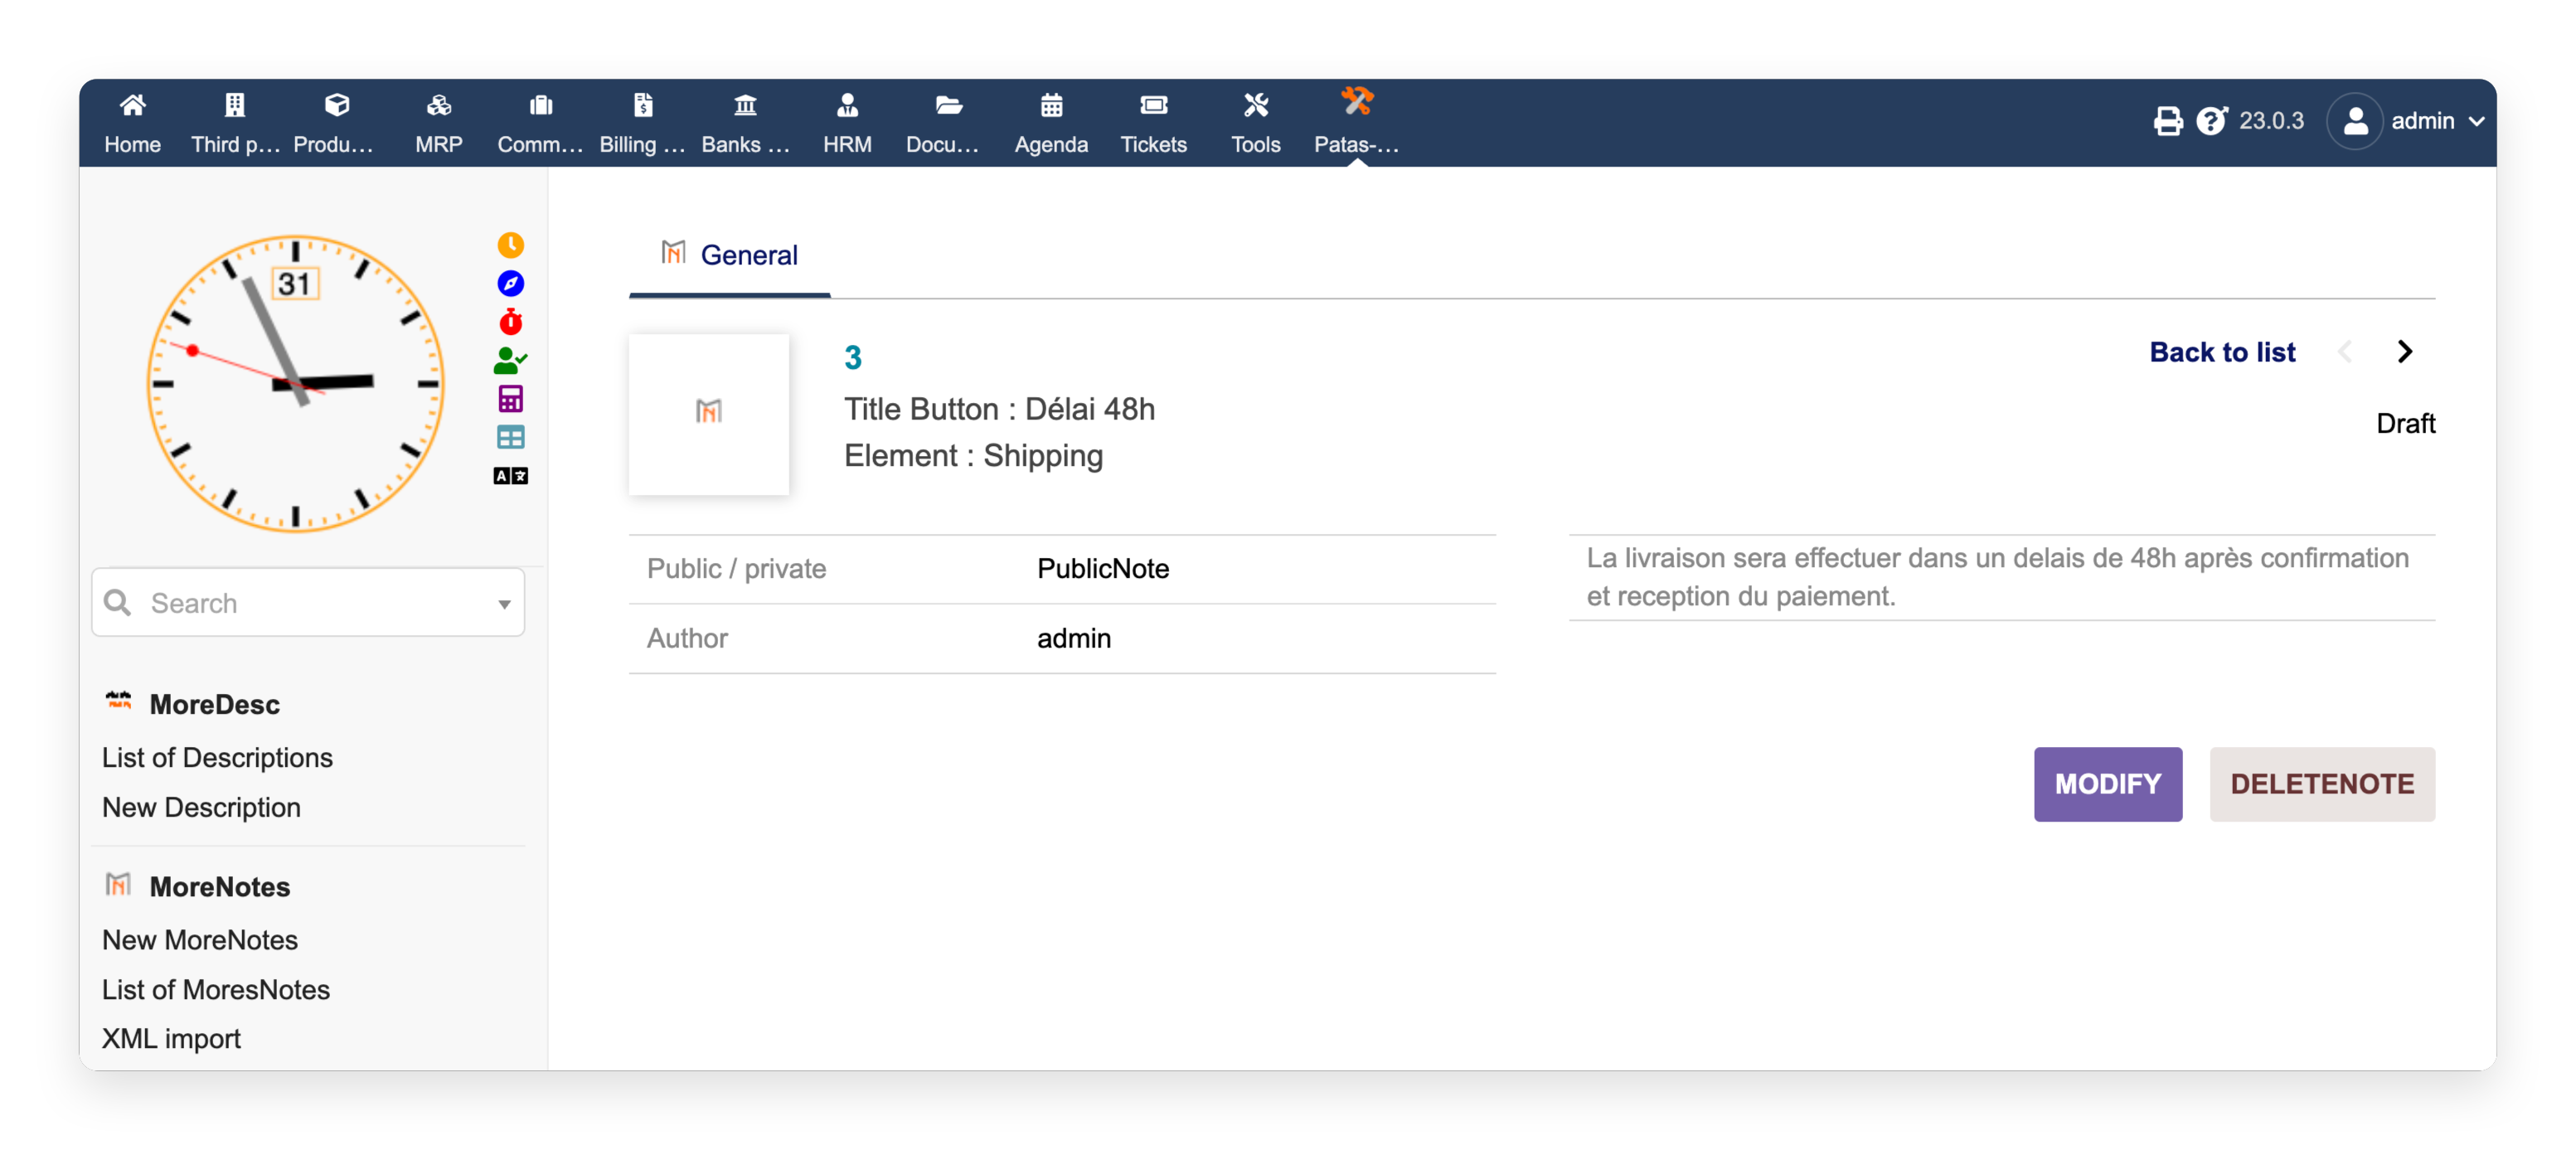2576x1150 pixels.
Task: Click the purple calculator icon
Action: 510,398
